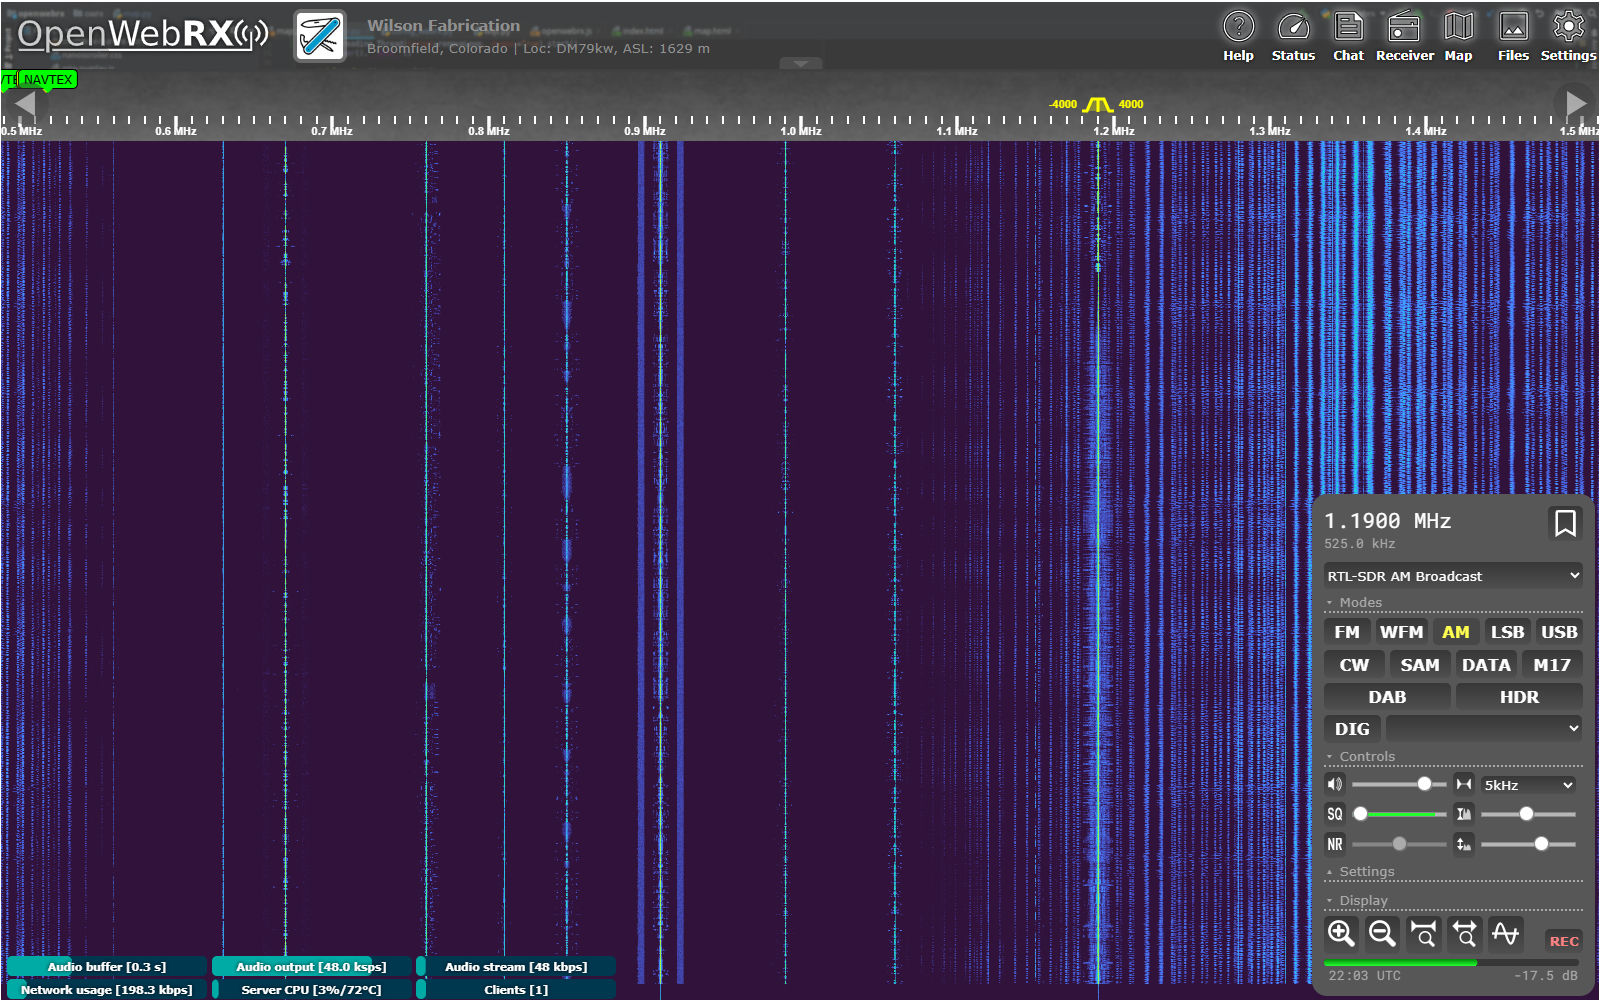Open the Files page
Viewport: 1599px width, 1000px height.
tap(1513, 37)
